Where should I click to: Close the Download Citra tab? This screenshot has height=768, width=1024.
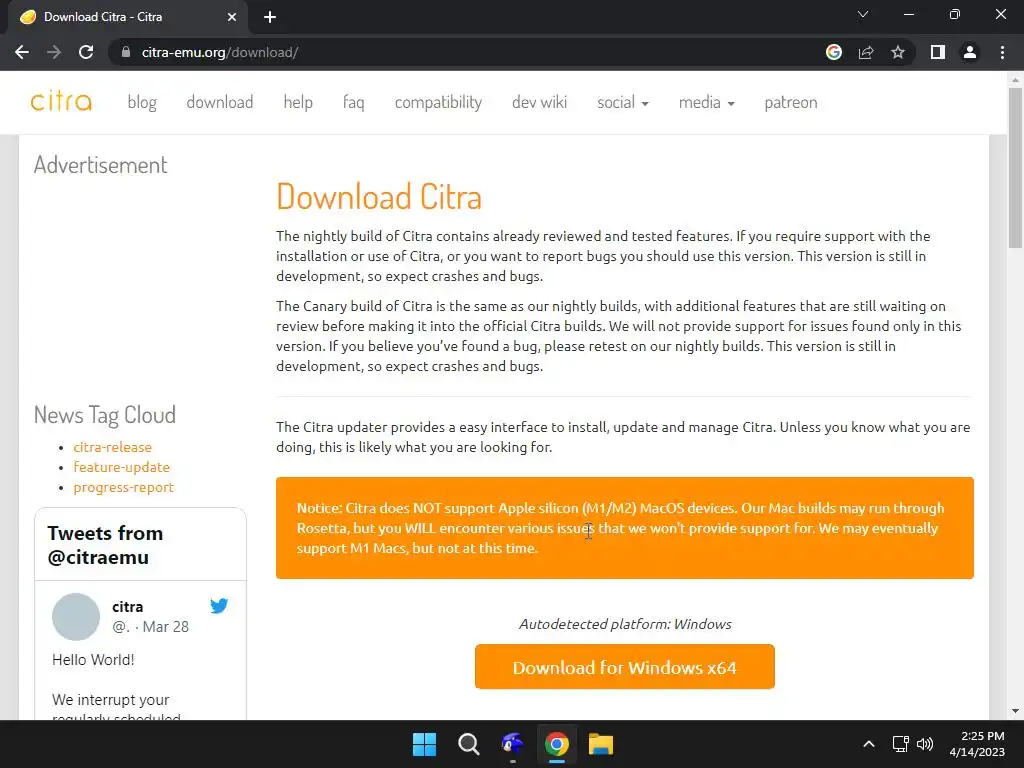[232, 17]
